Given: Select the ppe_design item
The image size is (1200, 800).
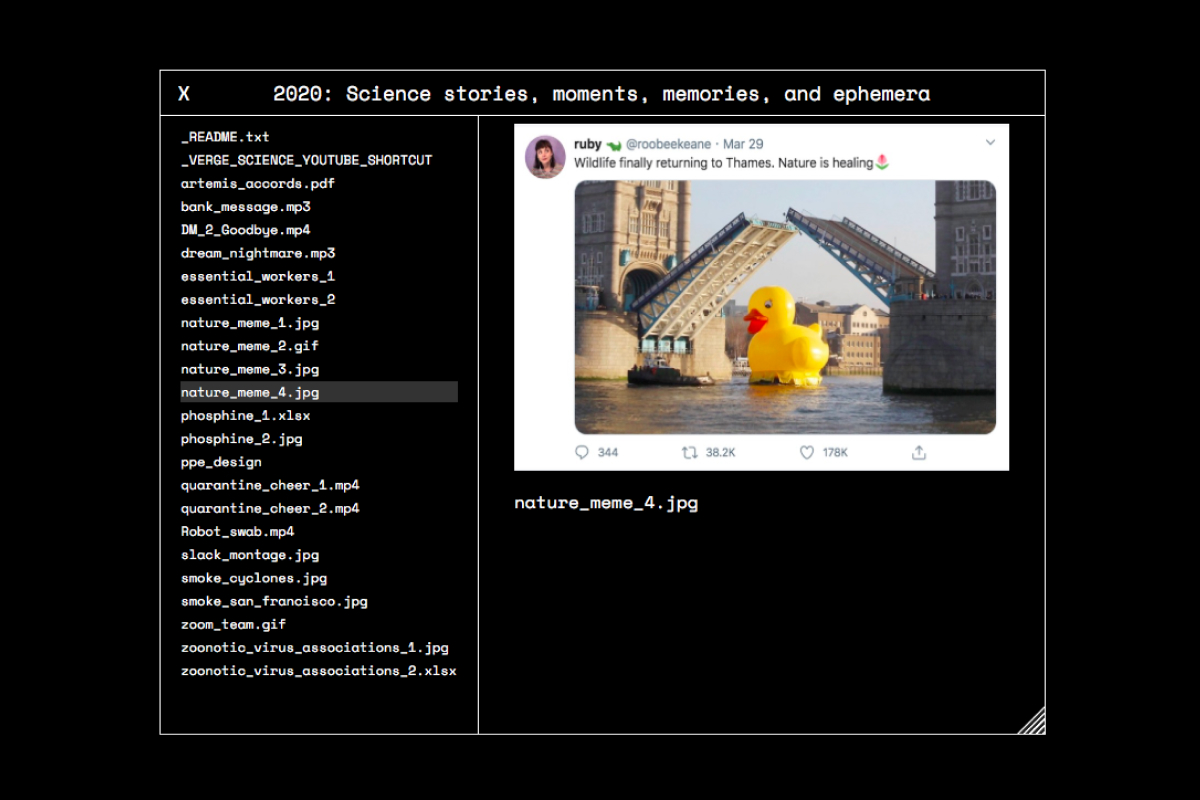Looking at the screenshot, I should [221, 462].
